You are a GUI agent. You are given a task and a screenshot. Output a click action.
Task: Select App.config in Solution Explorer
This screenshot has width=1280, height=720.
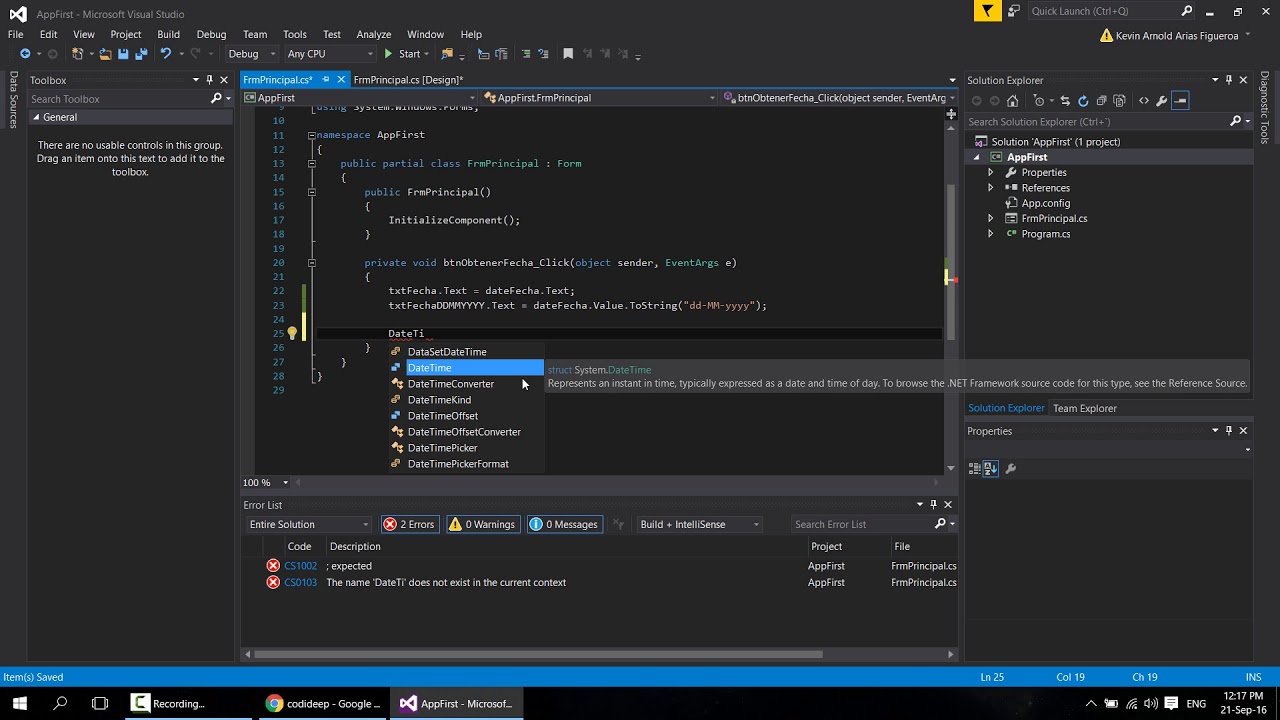coord(1045,203)
